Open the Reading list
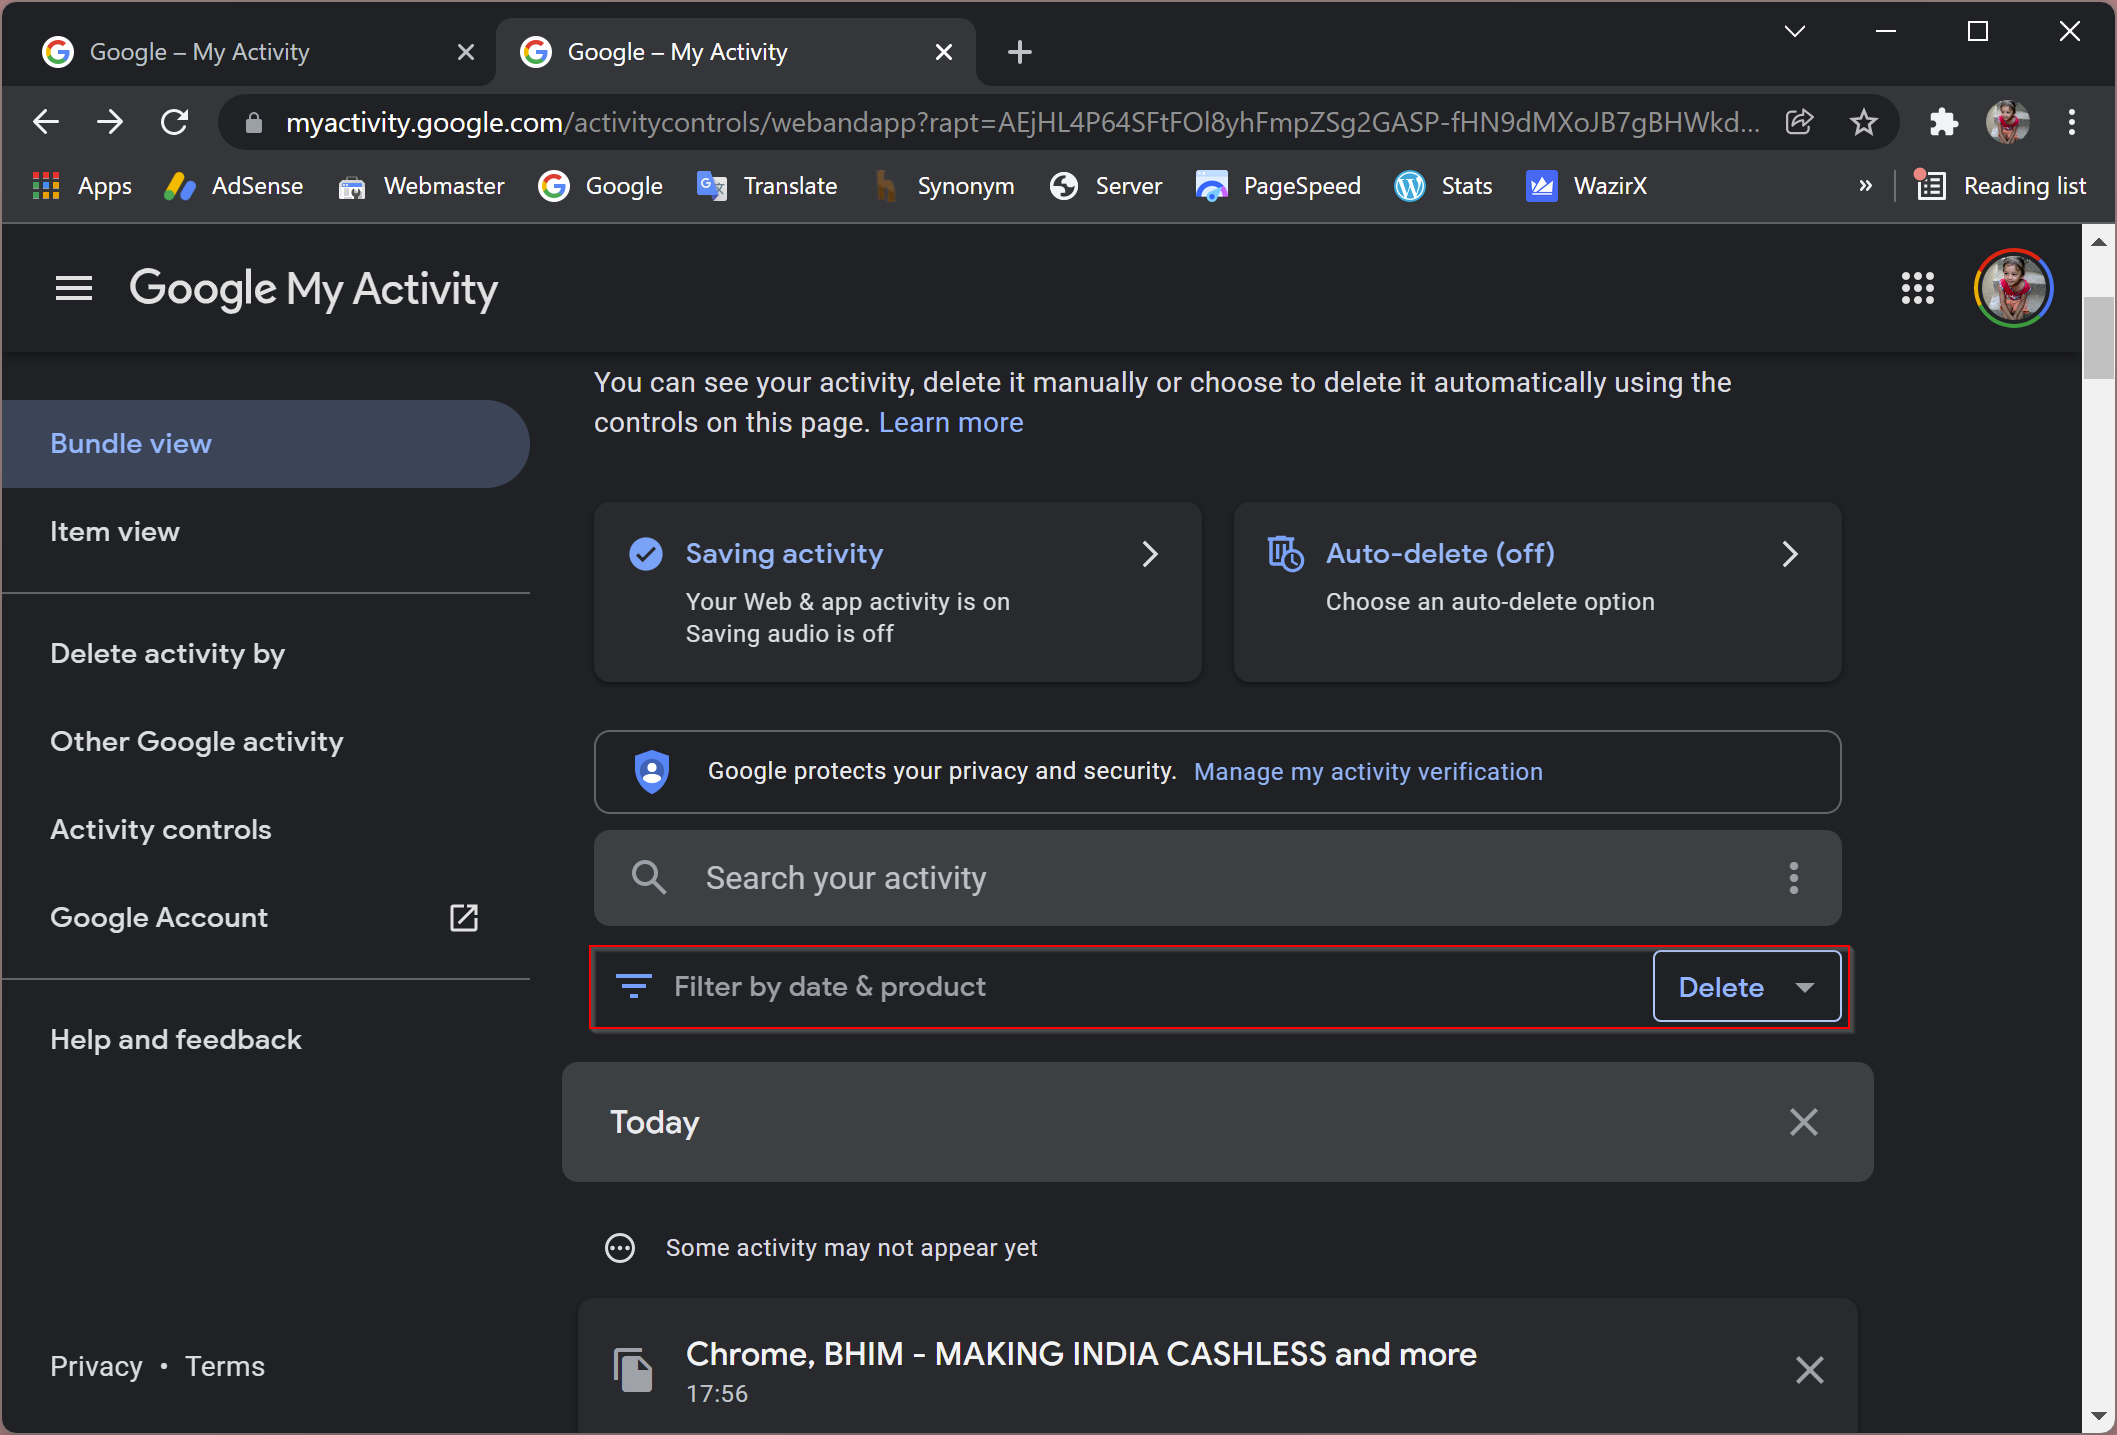This screenshot has width=2117, height=1435. click(2001, 186)
